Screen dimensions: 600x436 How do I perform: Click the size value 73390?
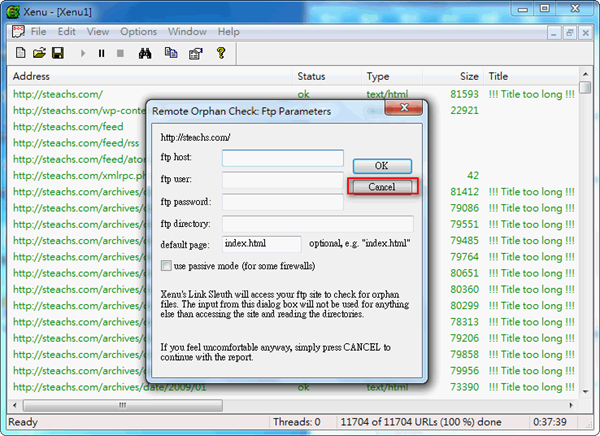point(464,387)
